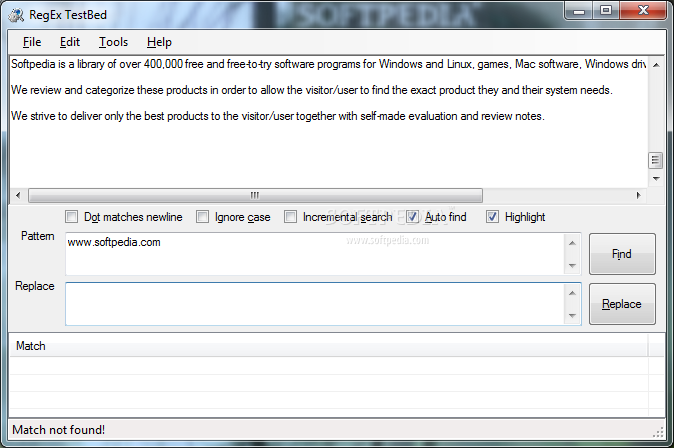This screenshot has width=674, height=448.
Task: Open the Help menu
Action: click(159, 42)
